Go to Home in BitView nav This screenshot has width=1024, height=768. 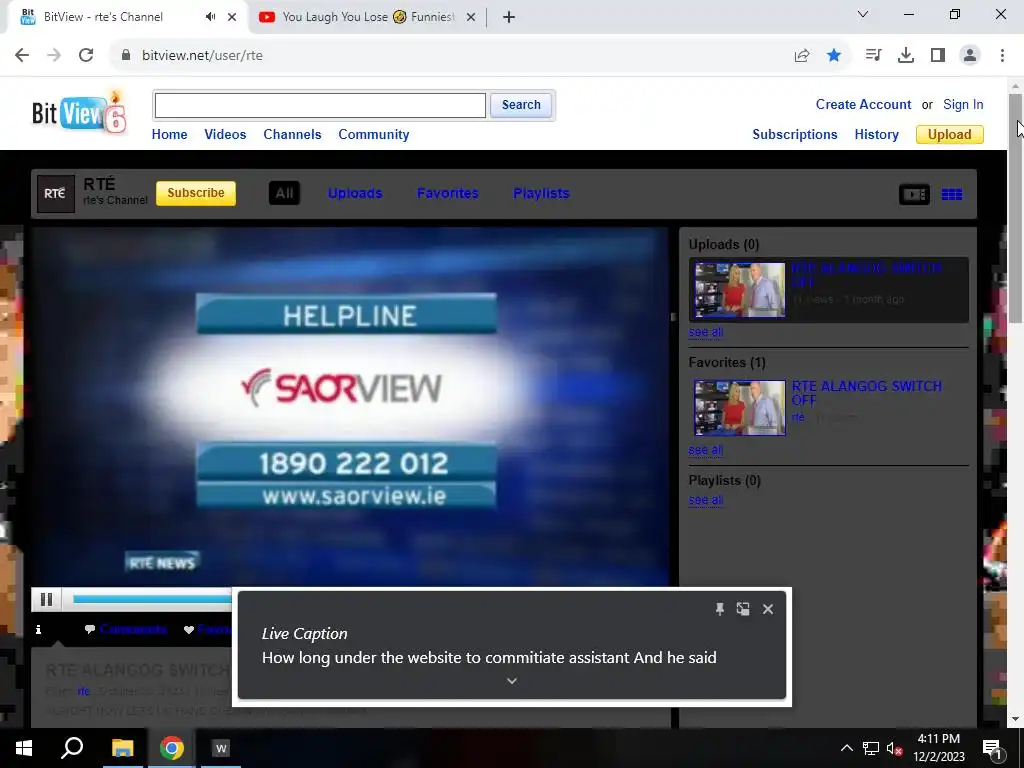(x=169, y=135)
